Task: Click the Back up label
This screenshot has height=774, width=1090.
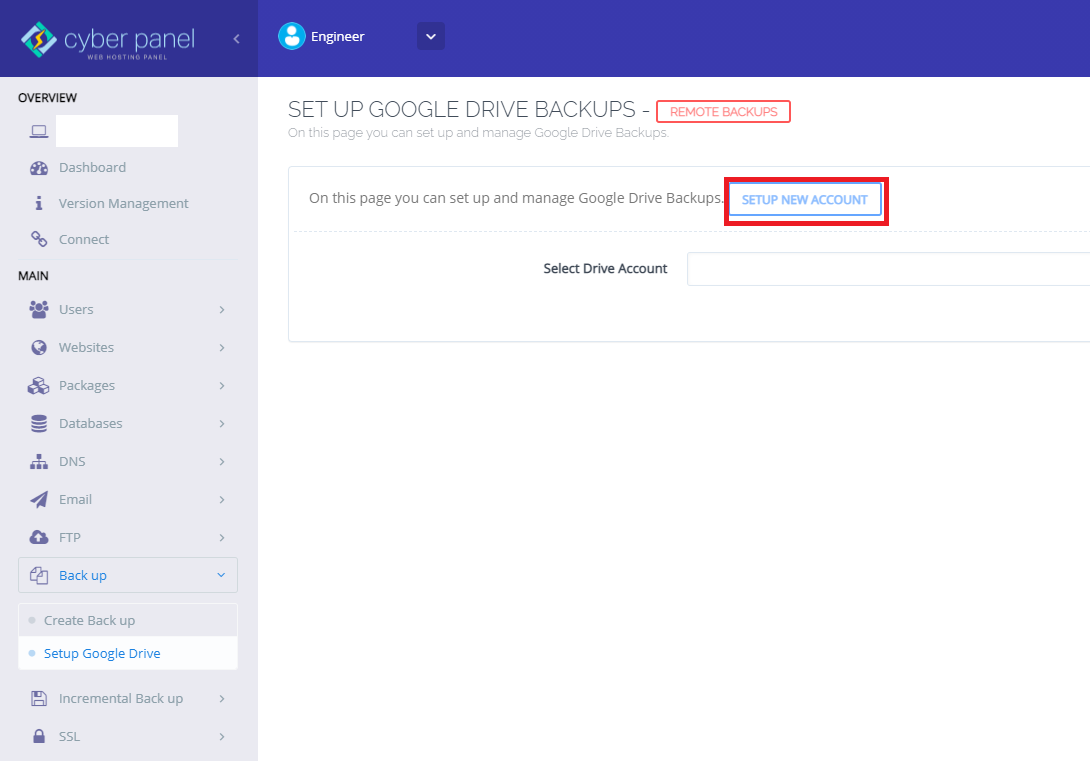Action: 83,576
